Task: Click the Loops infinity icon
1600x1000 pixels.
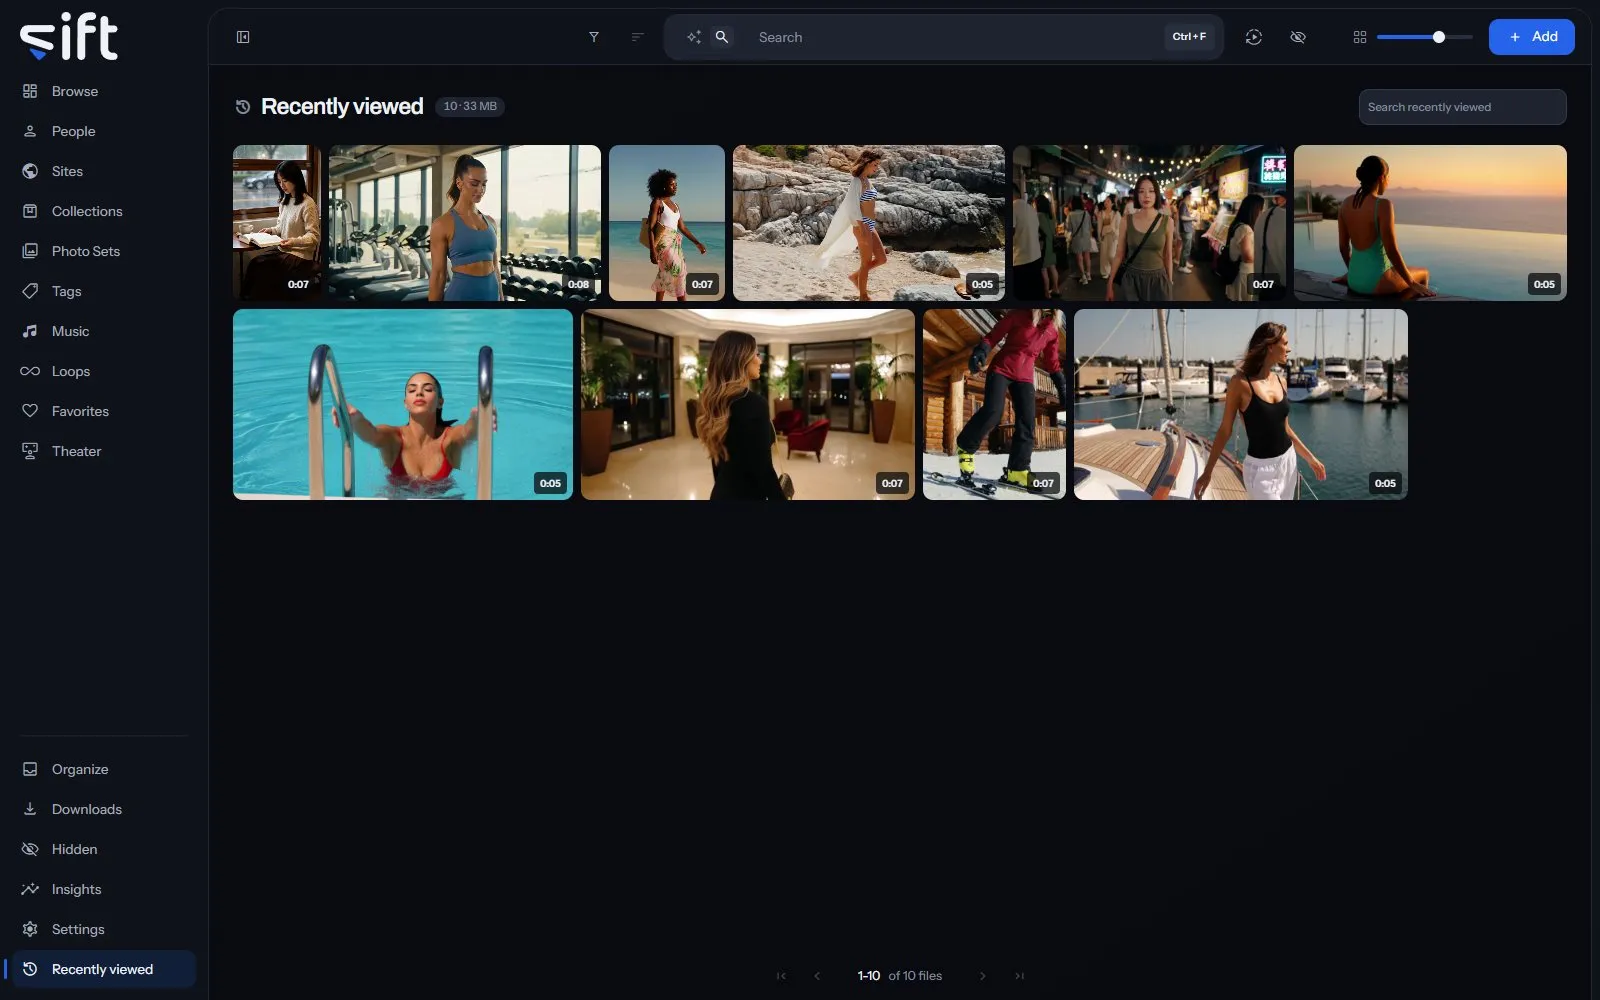Action: (x=30, y=371)
